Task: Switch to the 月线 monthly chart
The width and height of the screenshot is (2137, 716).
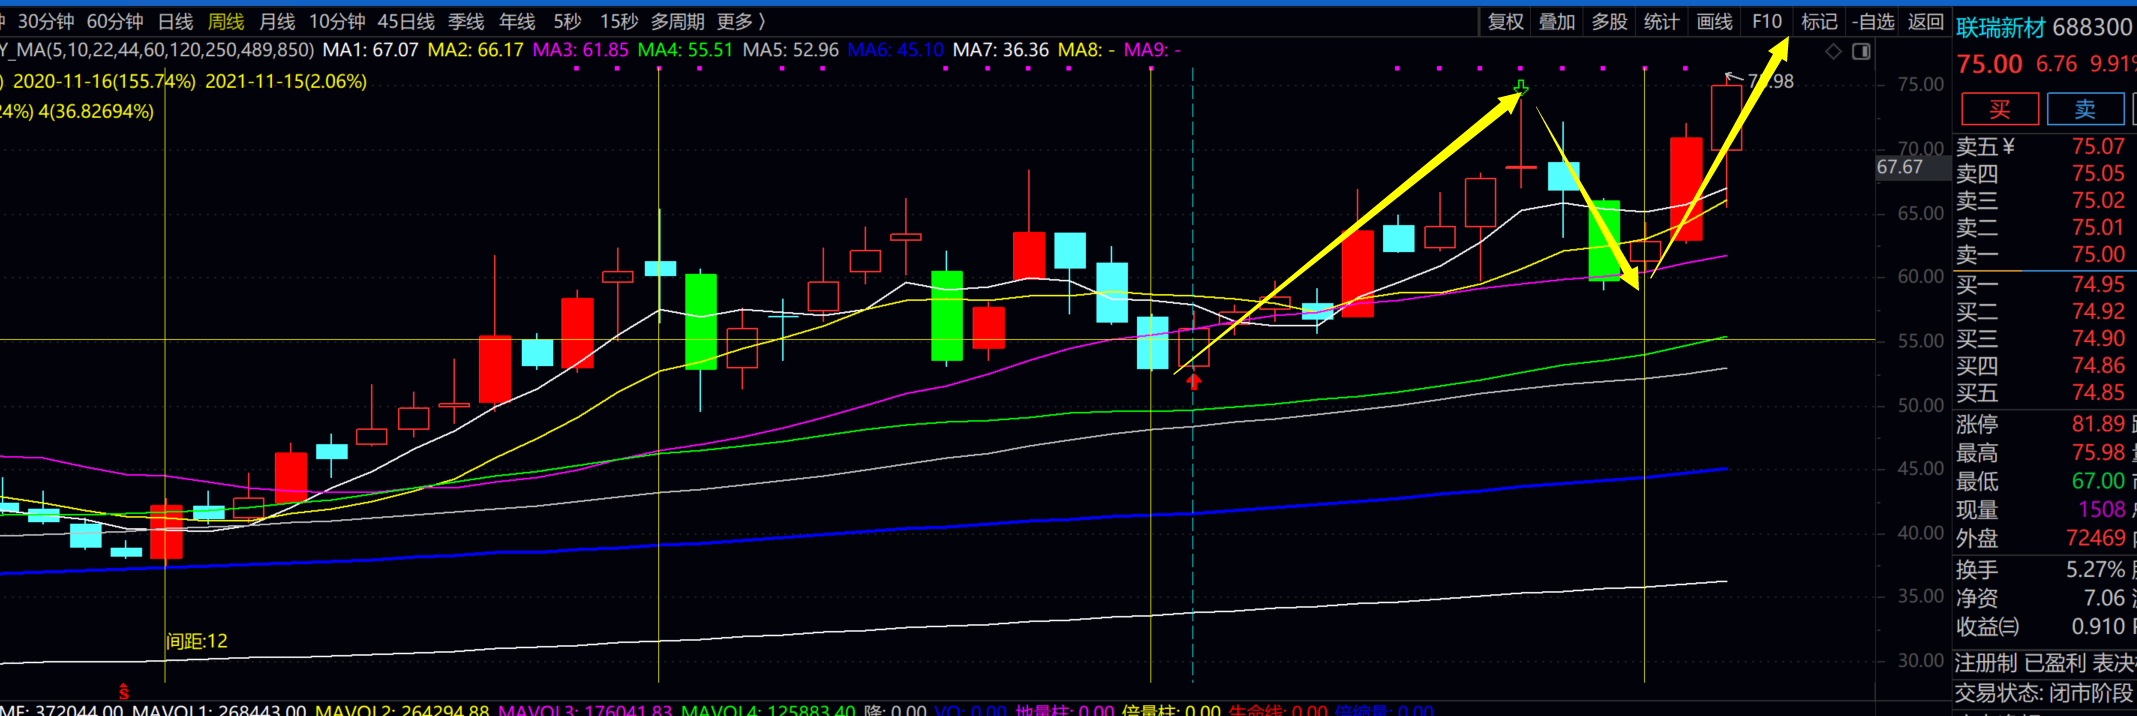Action: pyautogui.click(x=277, y=21)
